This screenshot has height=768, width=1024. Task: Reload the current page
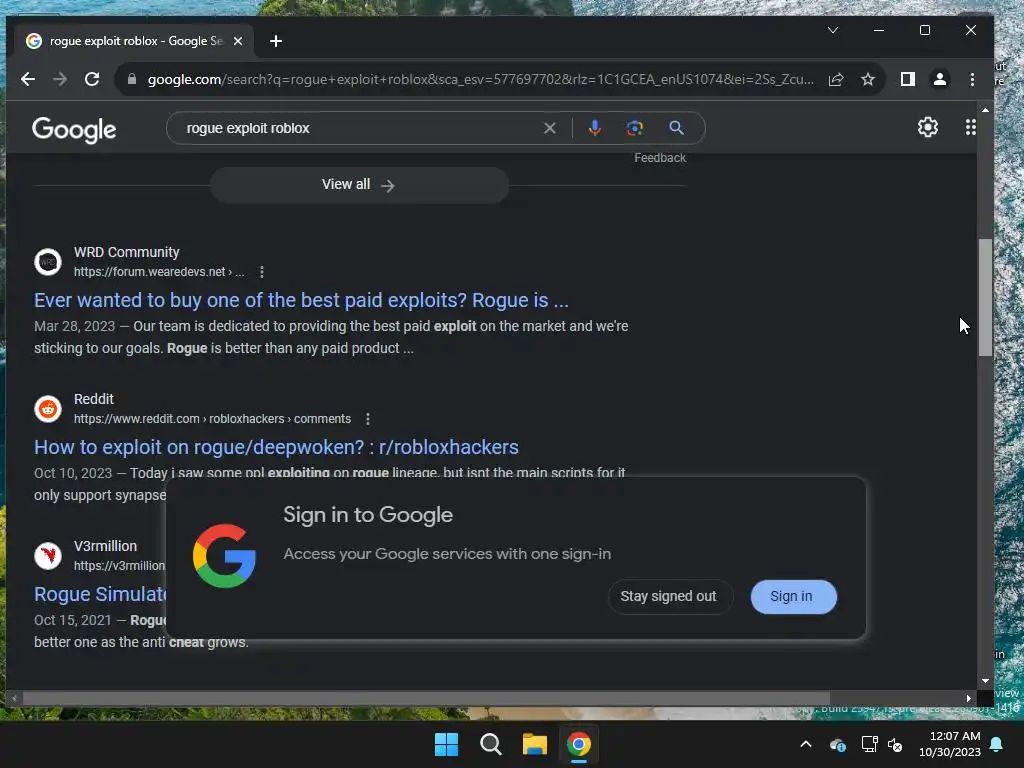pyautogui.click(x=92, y=80)
